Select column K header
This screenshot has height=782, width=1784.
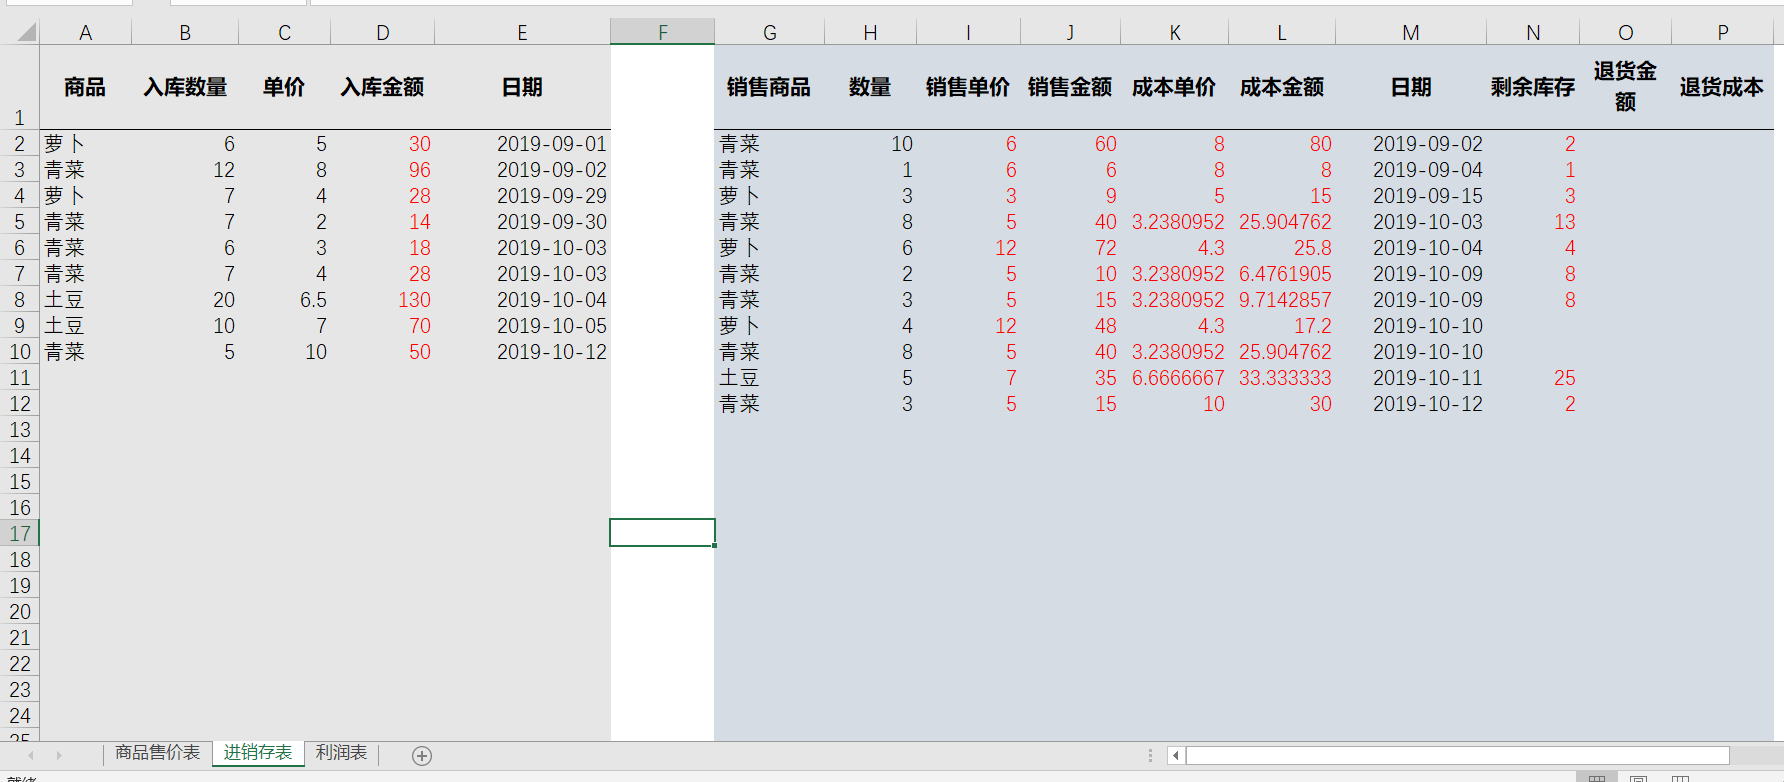point(1175,32)
